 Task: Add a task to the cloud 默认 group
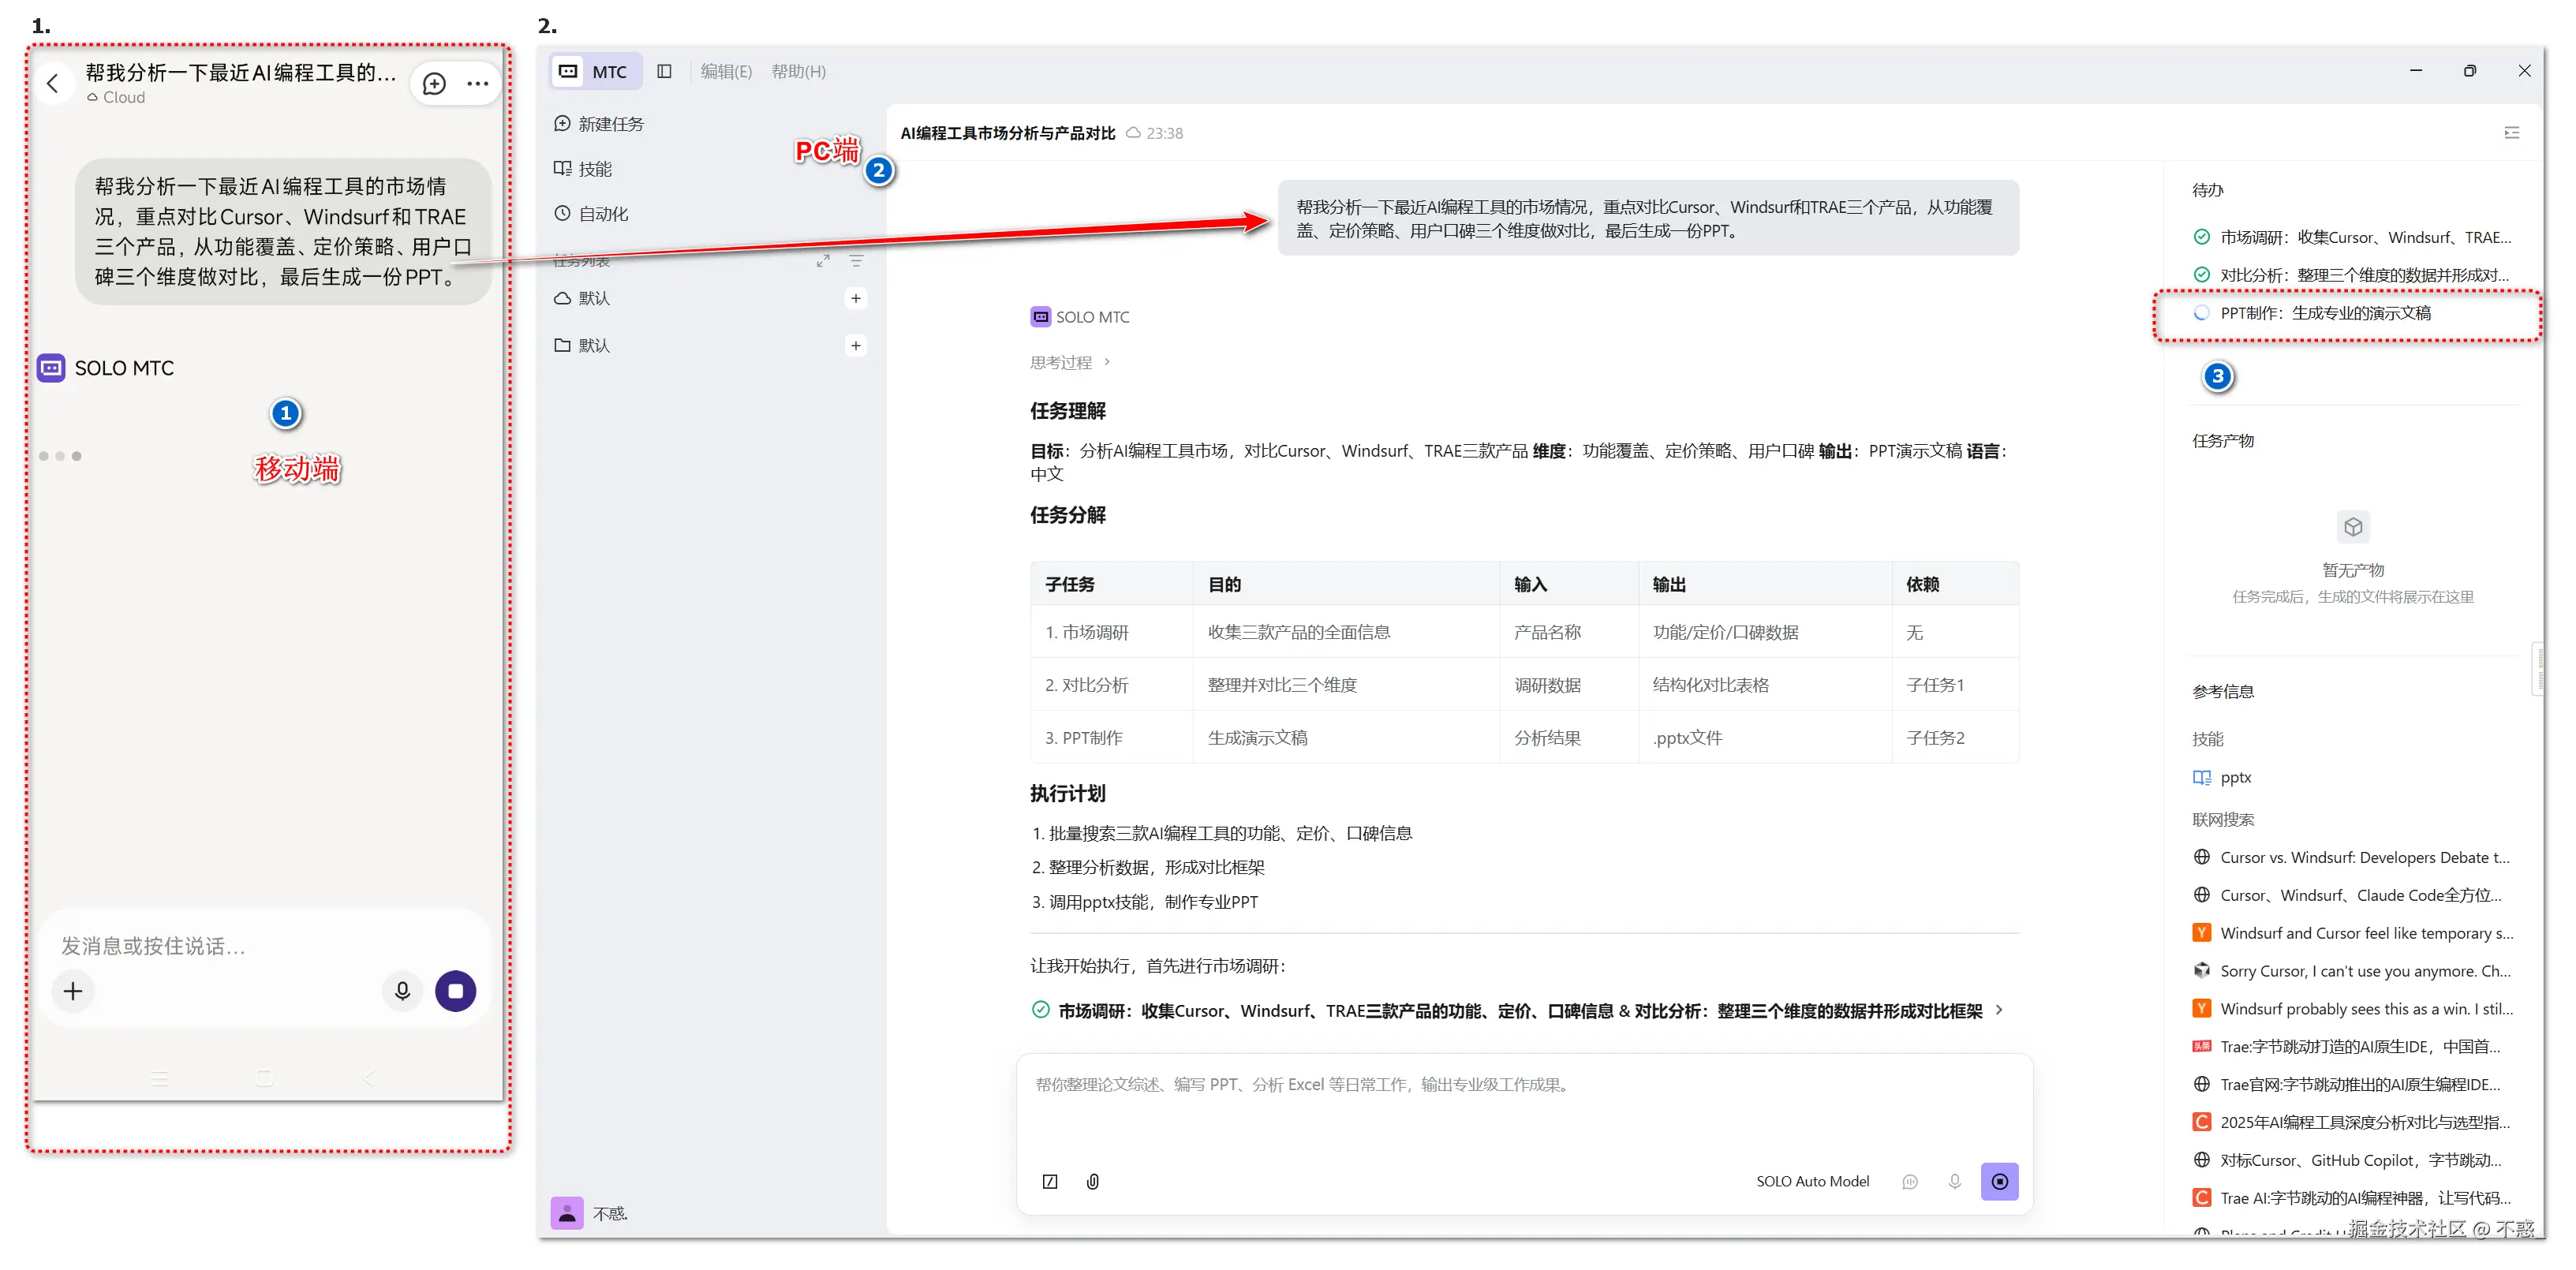coord(856,298)
